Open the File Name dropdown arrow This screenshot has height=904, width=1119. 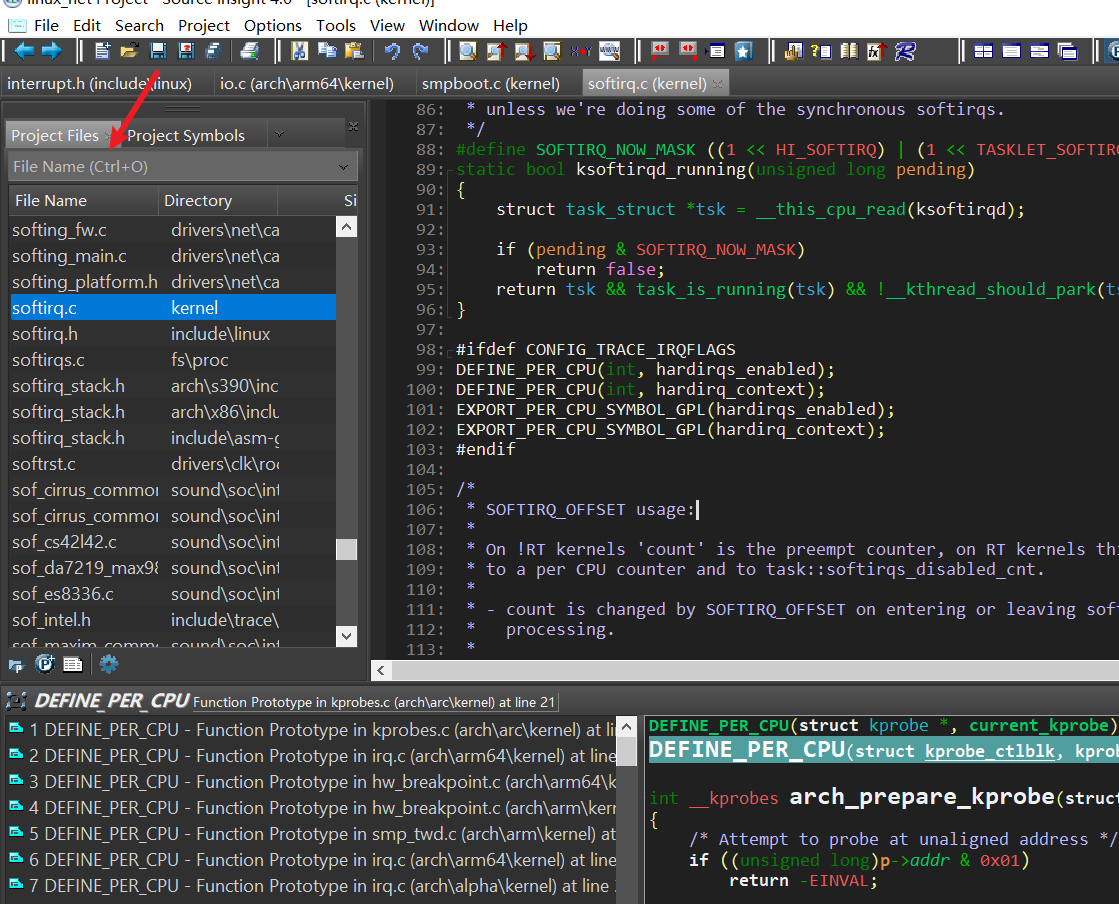click(344, 167)
